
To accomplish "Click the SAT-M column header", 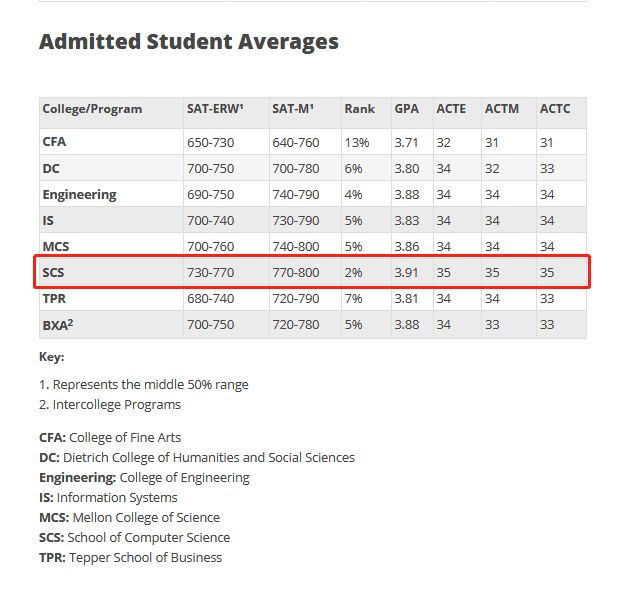I will click(x=293, y=109).
